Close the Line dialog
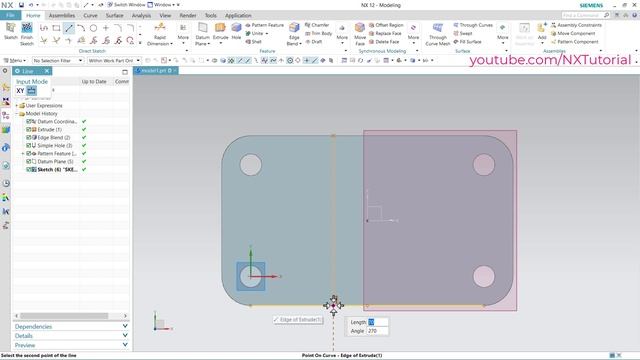 point(47,71)
